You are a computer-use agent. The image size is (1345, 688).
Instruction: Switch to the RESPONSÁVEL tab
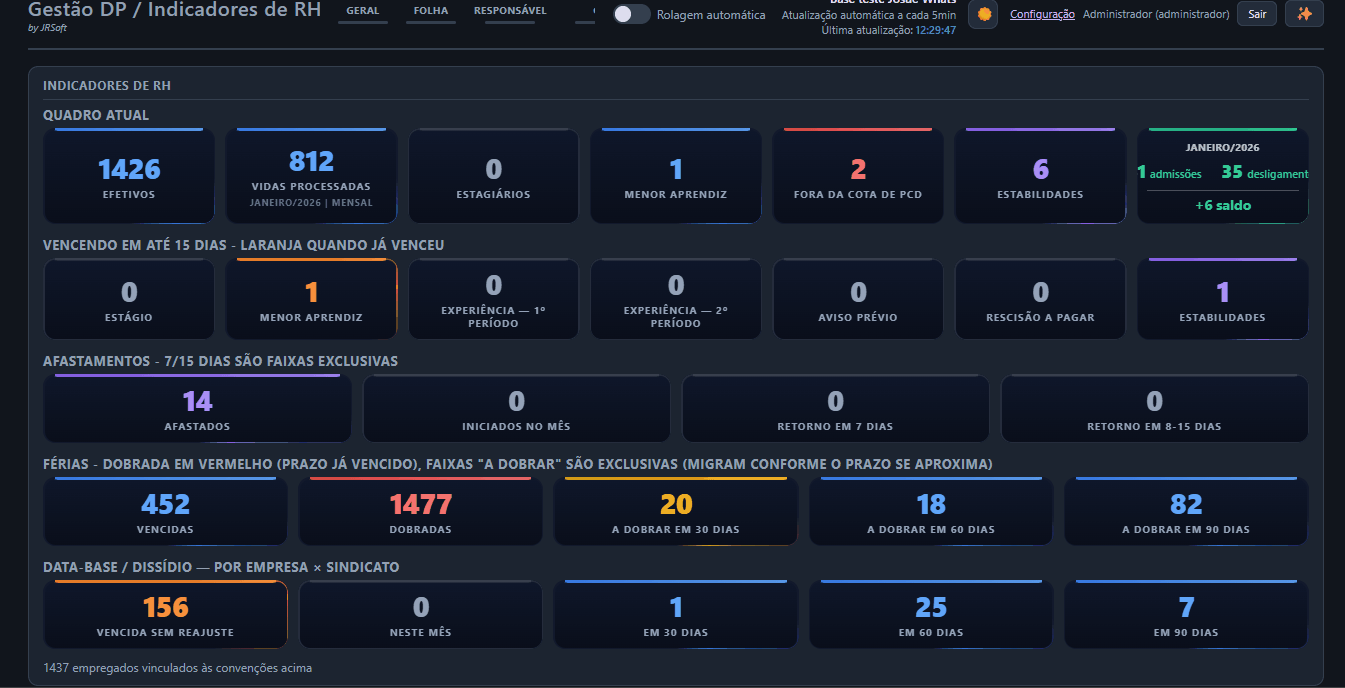(x=510, y=11)
